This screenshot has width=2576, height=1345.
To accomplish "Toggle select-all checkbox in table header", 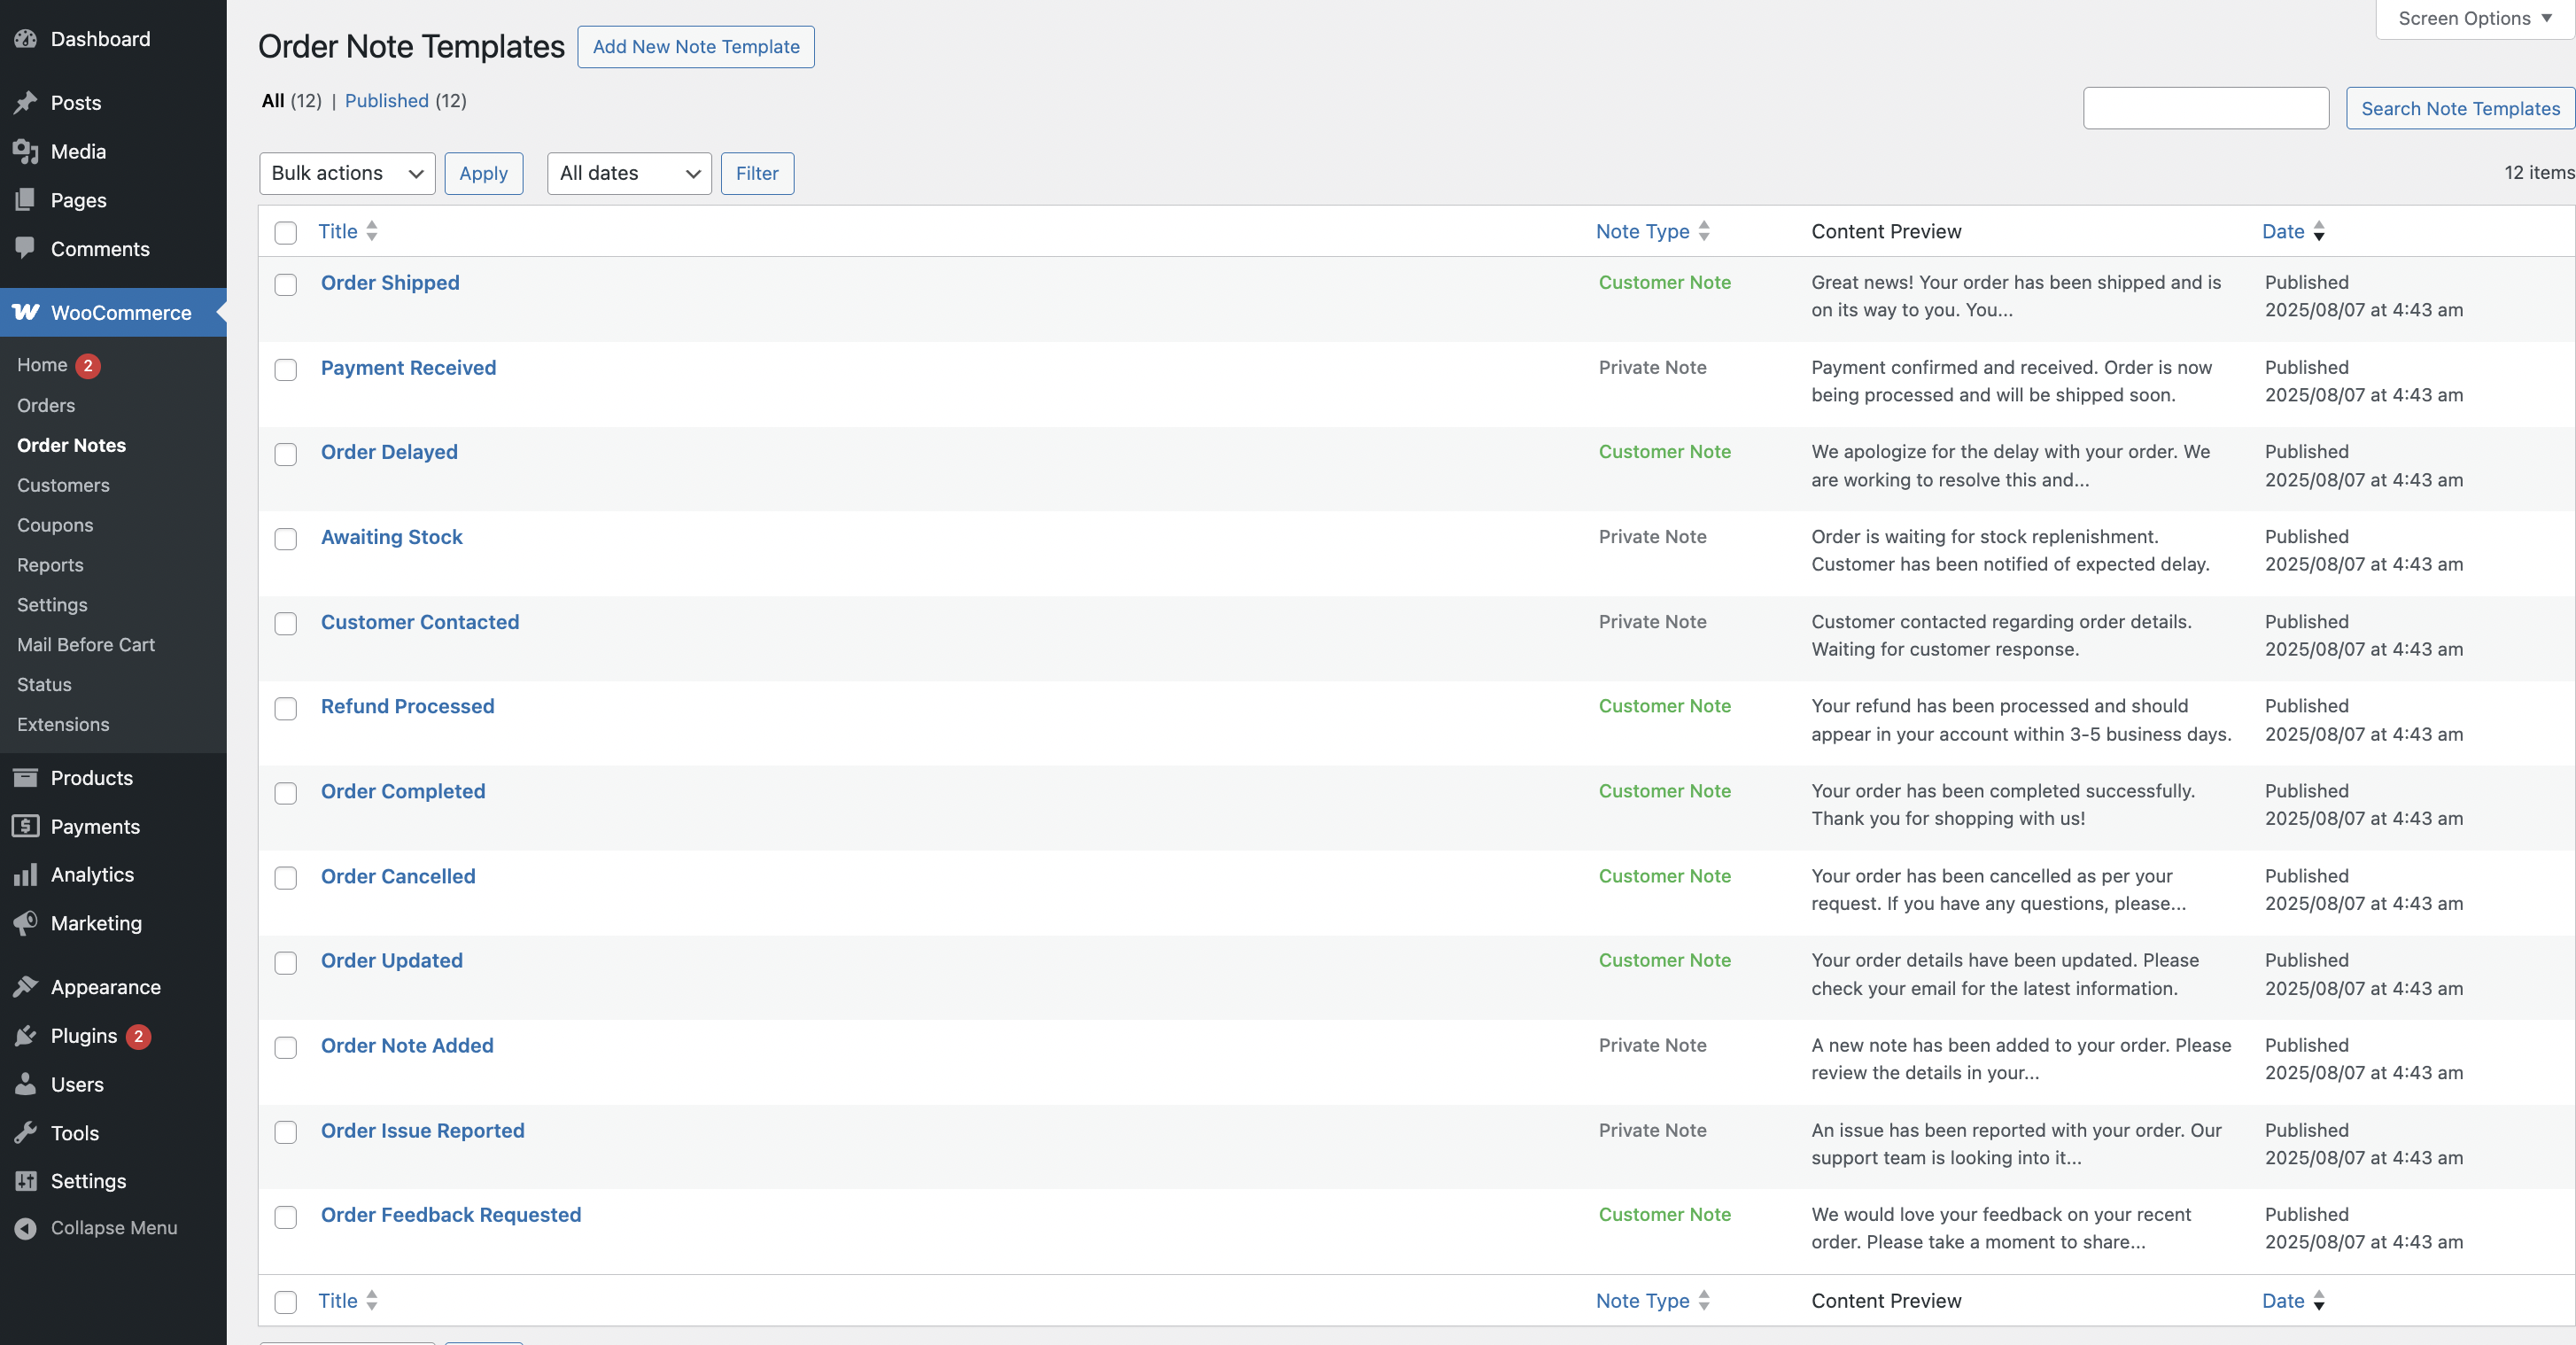I will (x=286, y=233).
